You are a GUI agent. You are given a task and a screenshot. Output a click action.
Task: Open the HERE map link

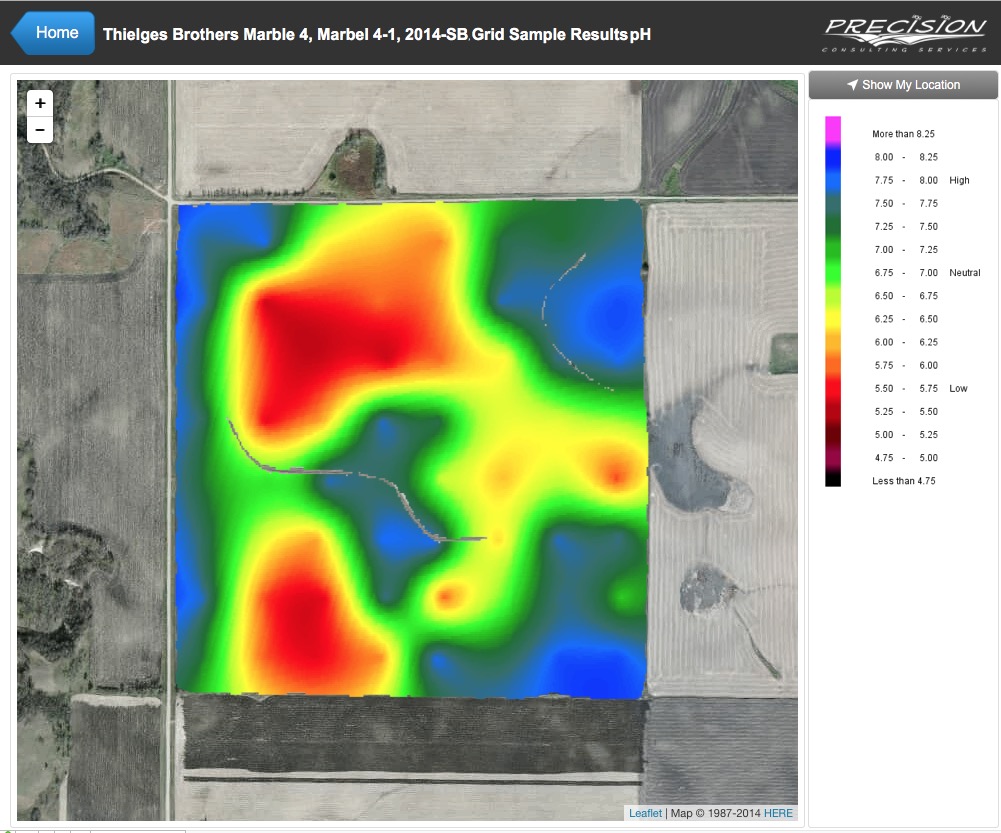click(x=778, y=813)
